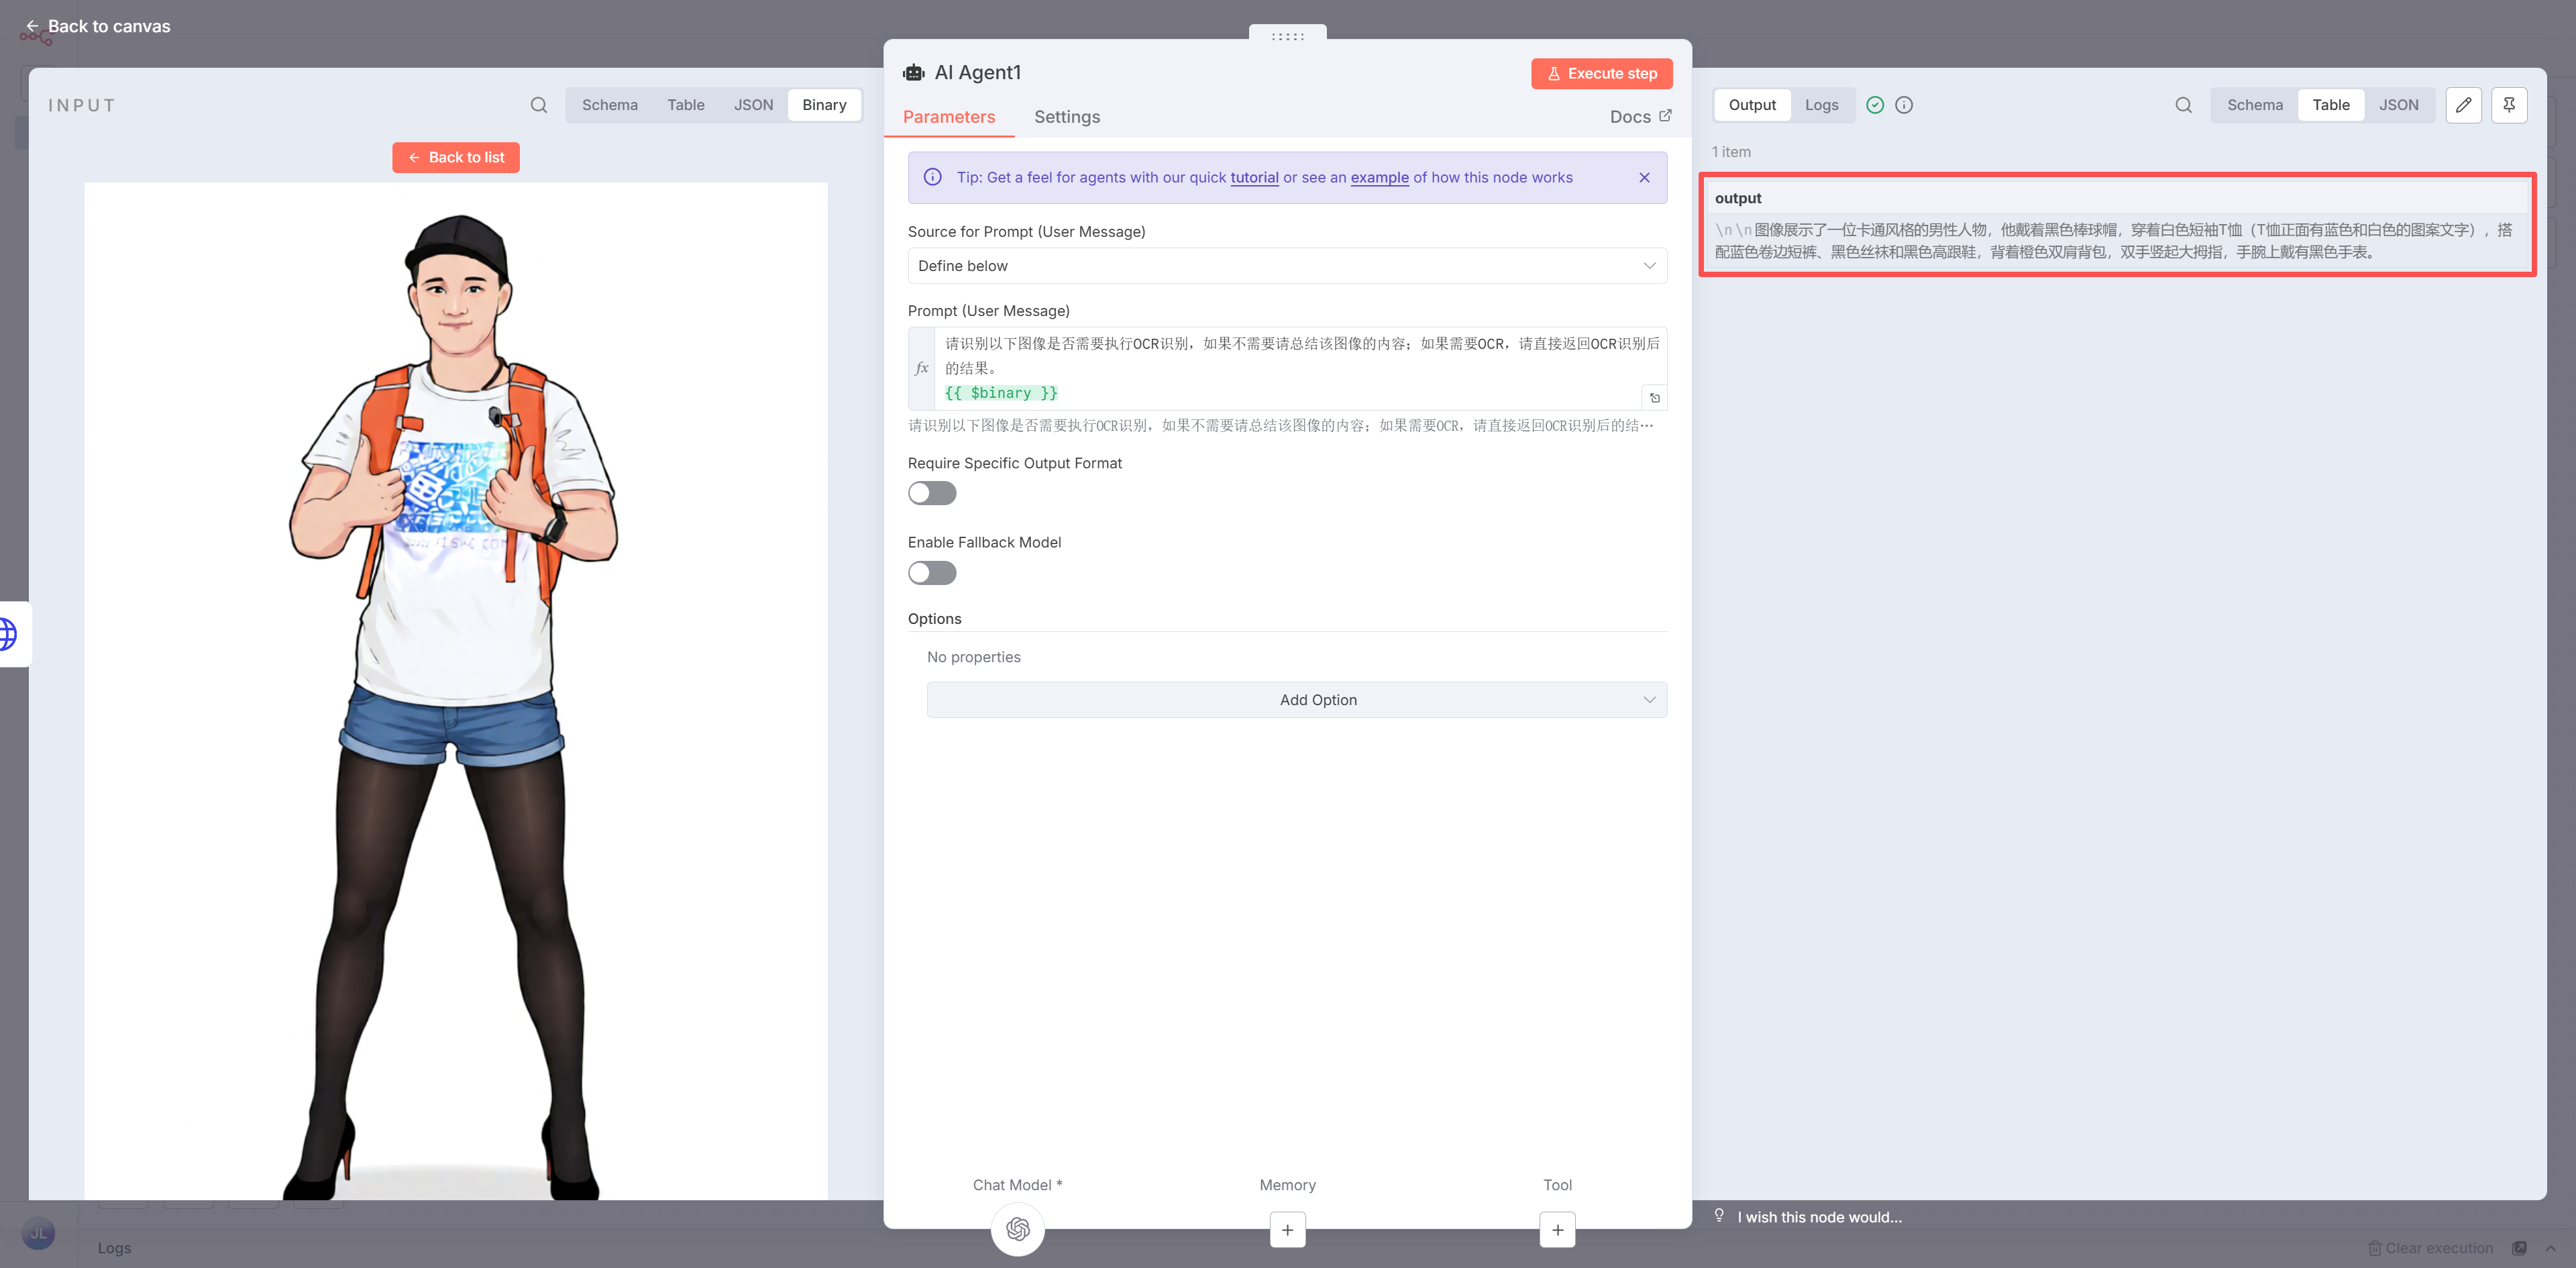The width and height of the screenshot is (2576, 1268).
Task: Open Source for Prompt dropdown
Action: pos(1286,266)
